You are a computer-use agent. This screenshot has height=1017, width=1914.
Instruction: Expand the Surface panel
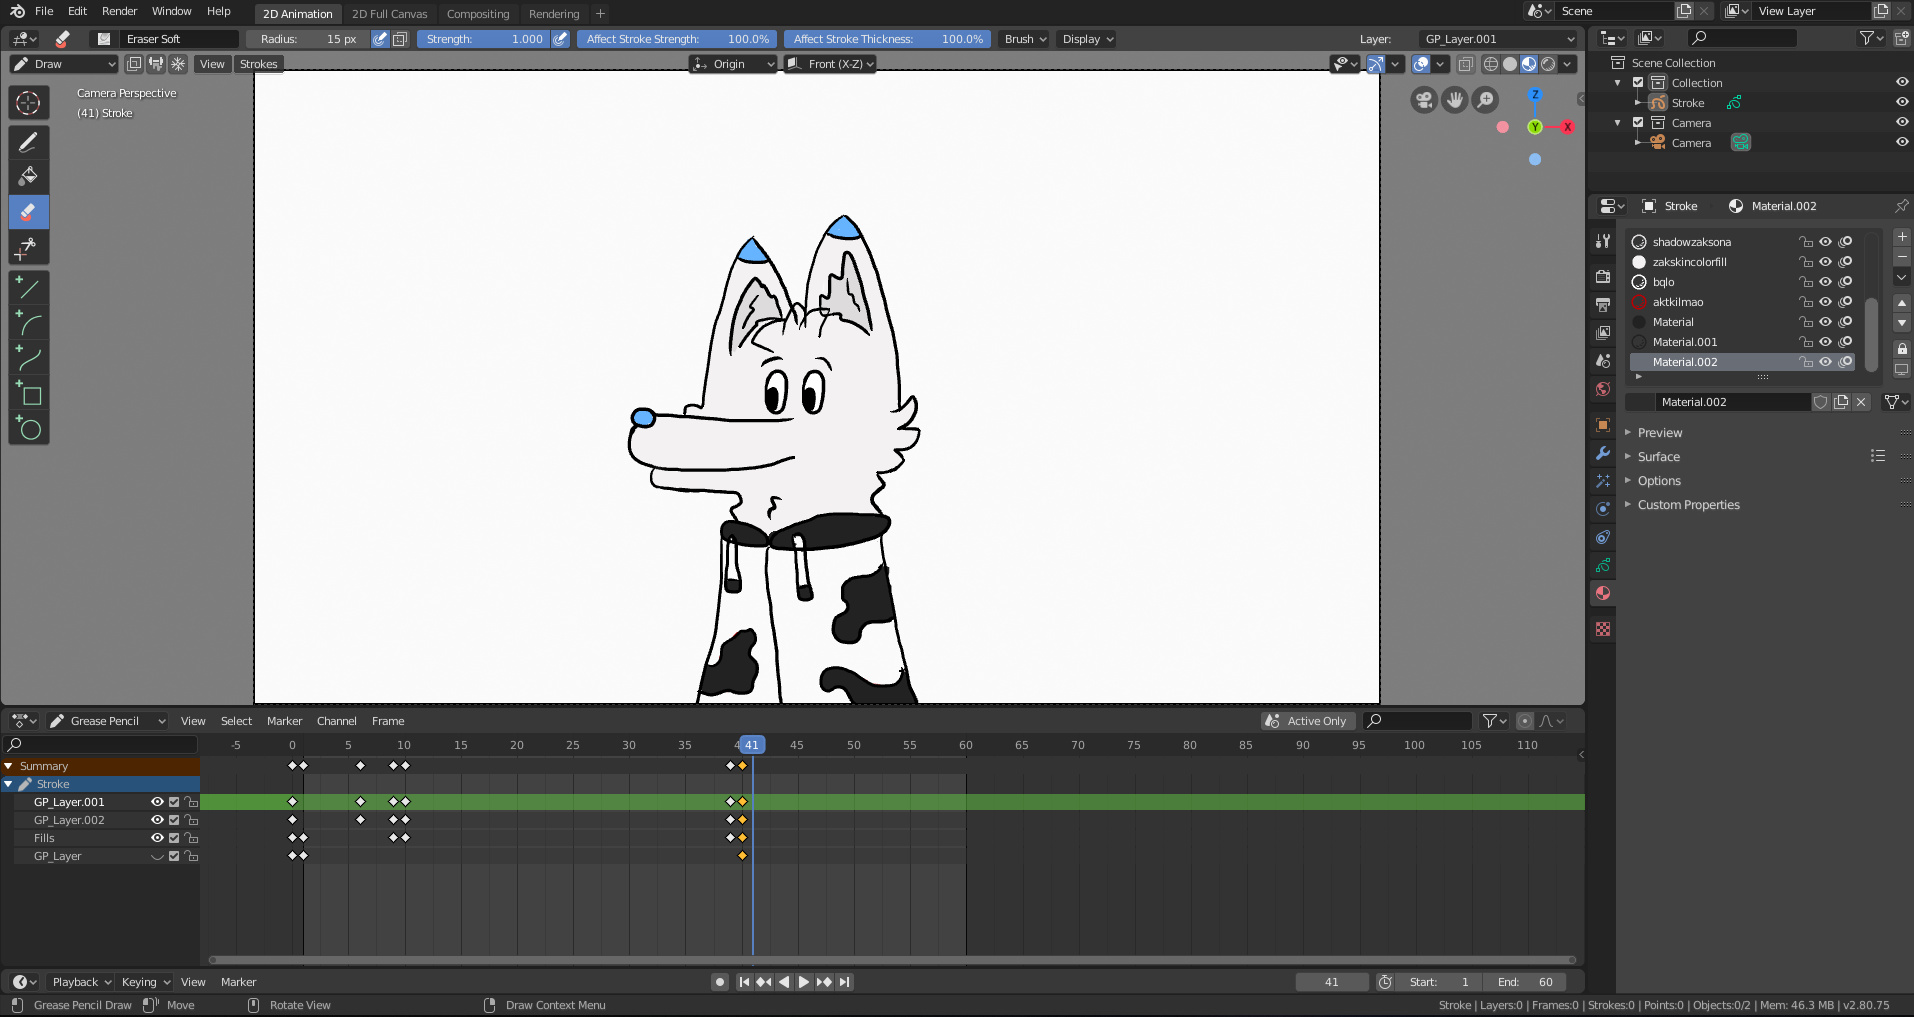click(1658, 457)
